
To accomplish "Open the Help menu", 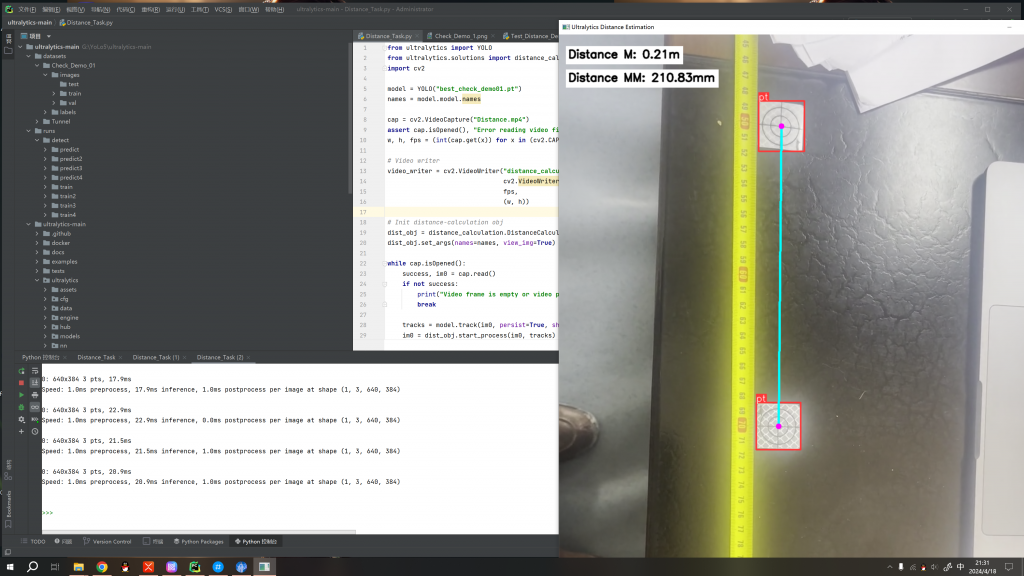I will click(x=274, y=9).
